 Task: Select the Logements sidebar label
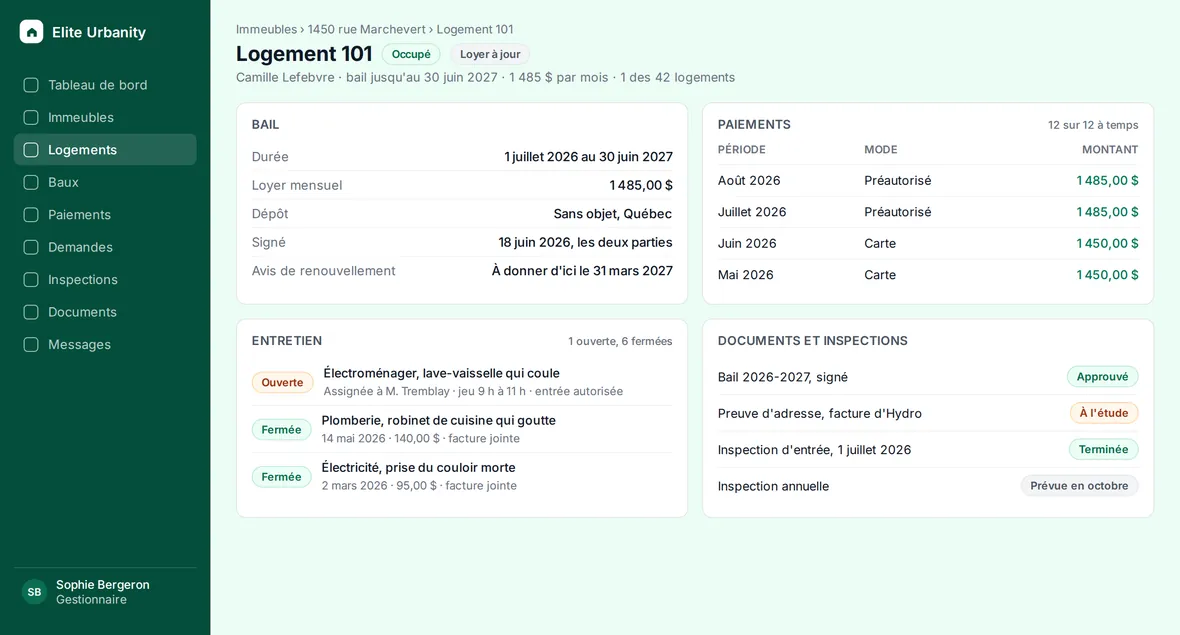82,150
